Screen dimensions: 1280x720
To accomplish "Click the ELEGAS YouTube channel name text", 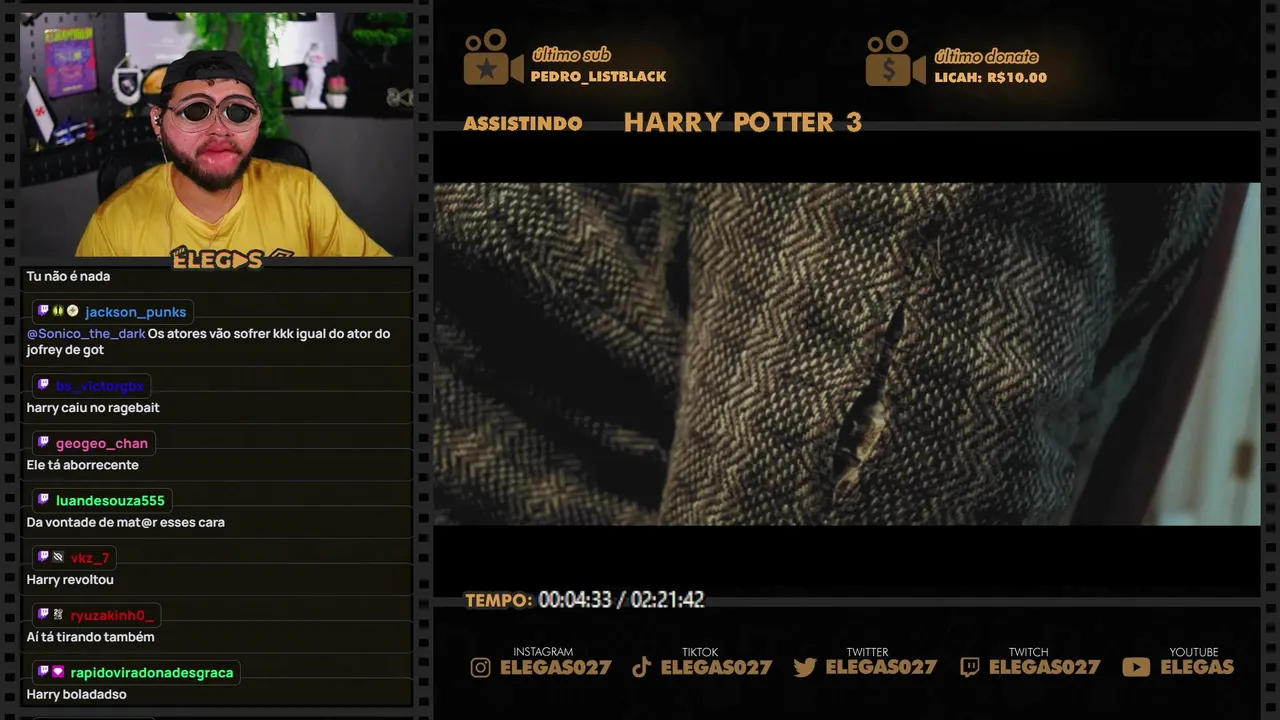I will point(1197,667).
